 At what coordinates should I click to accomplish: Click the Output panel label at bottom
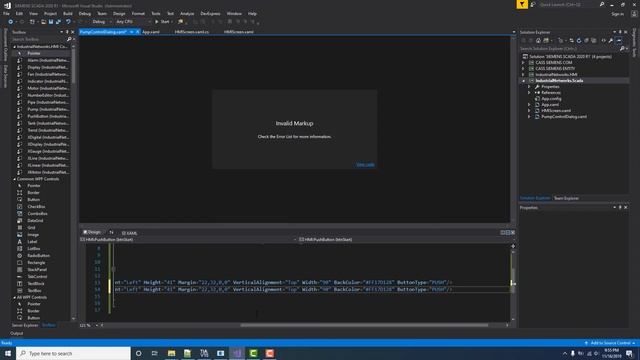16,333
